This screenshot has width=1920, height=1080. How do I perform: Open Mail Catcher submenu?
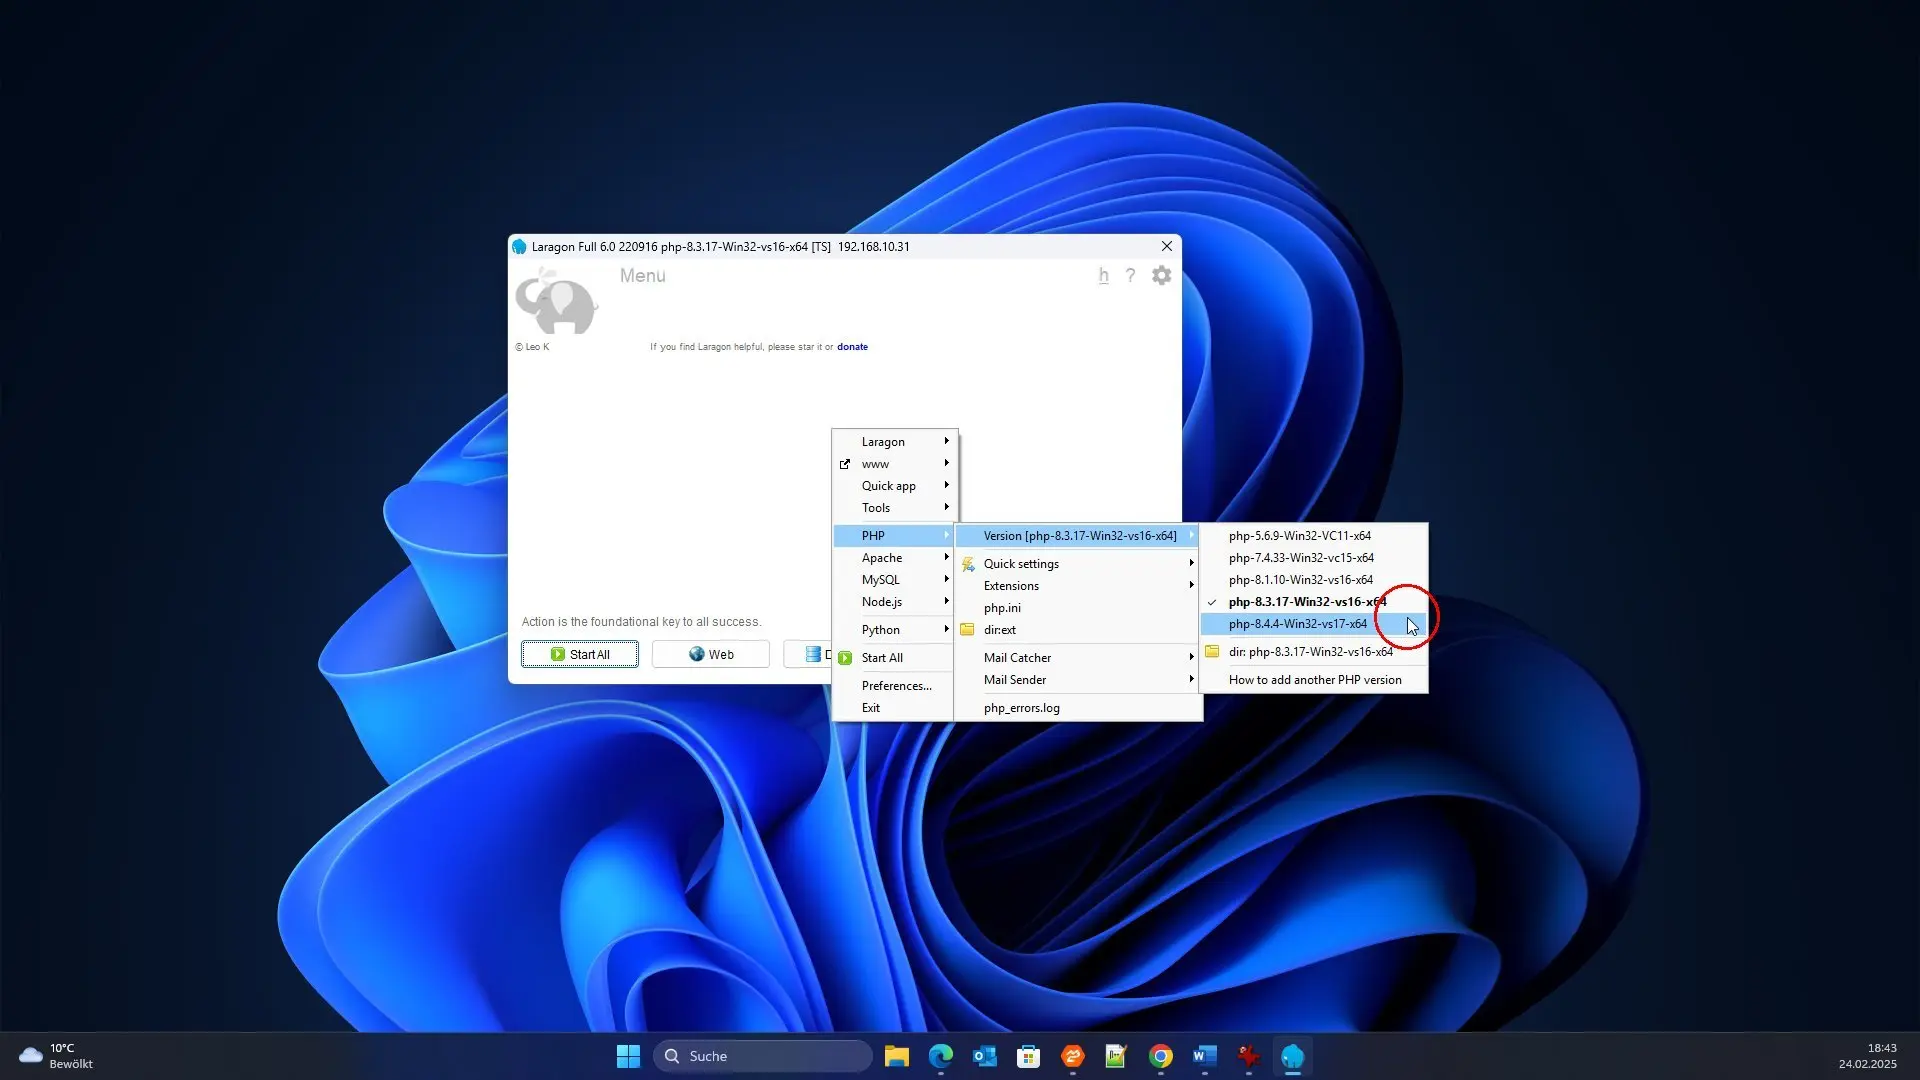[1078, 658]
